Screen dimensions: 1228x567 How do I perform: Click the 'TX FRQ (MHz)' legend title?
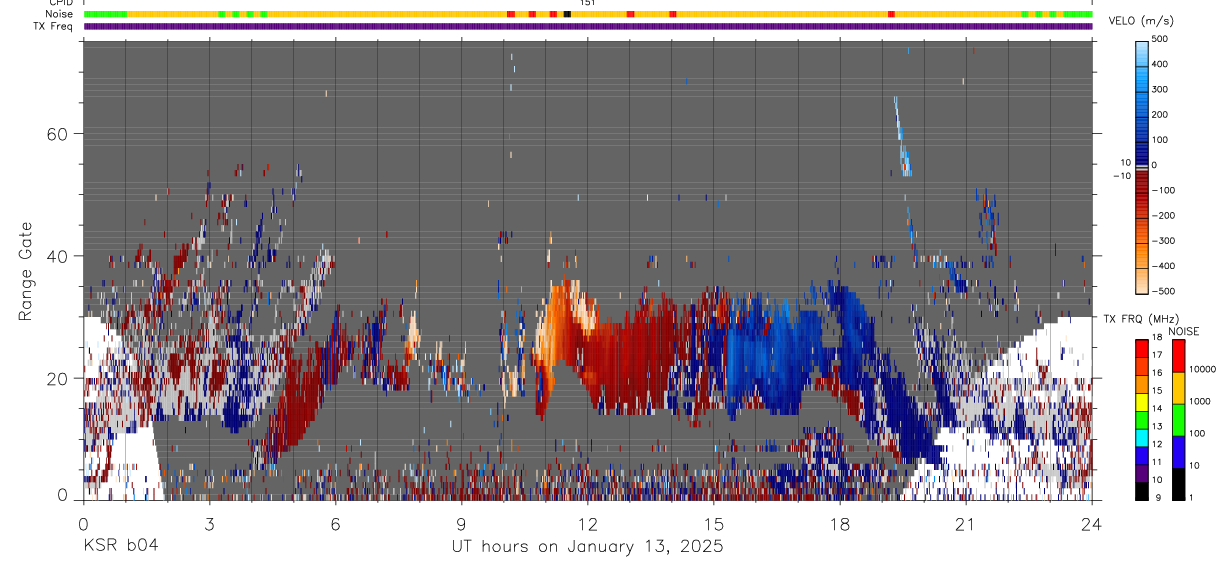click(1141, 319)
